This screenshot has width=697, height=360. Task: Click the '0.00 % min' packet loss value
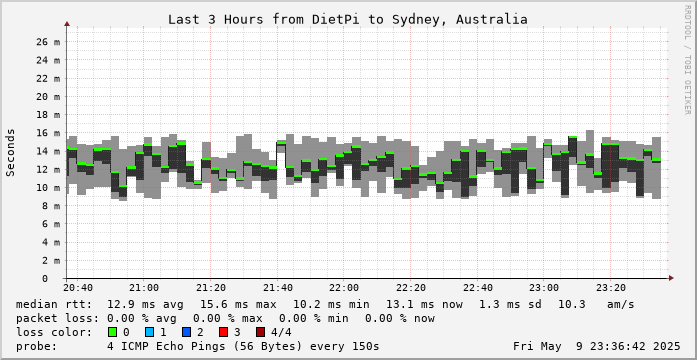pos(313,318)
